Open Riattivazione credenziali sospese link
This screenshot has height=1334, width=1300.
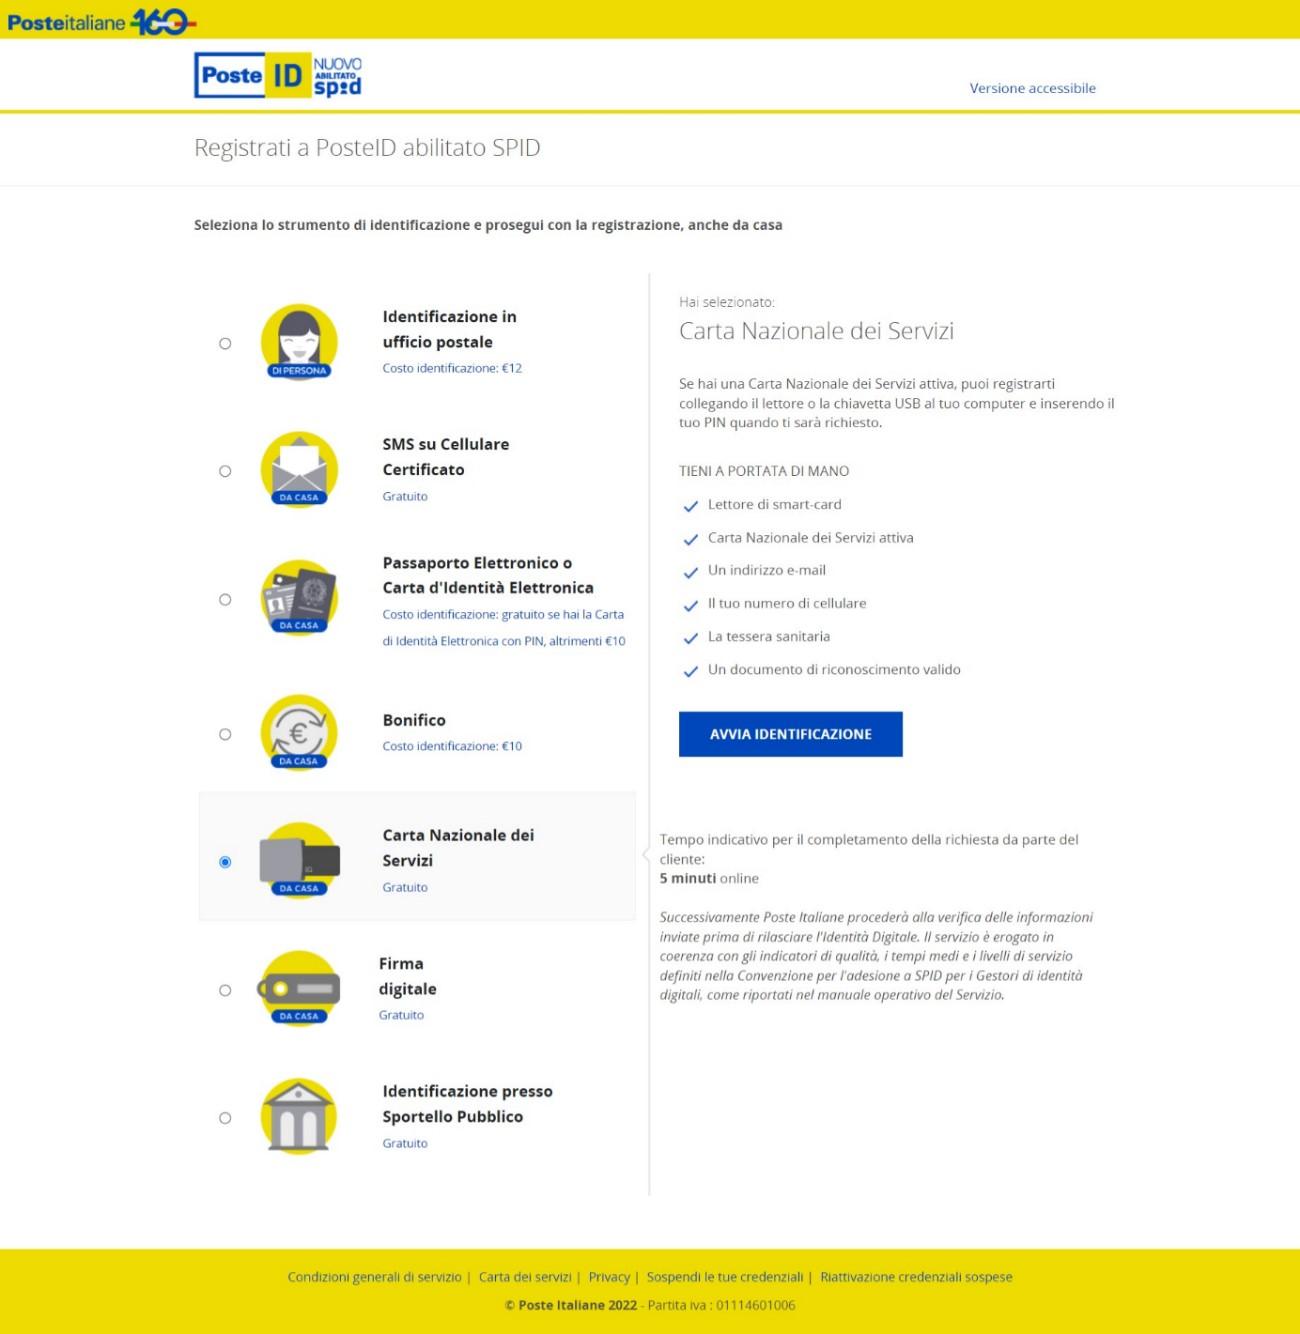916,1277
